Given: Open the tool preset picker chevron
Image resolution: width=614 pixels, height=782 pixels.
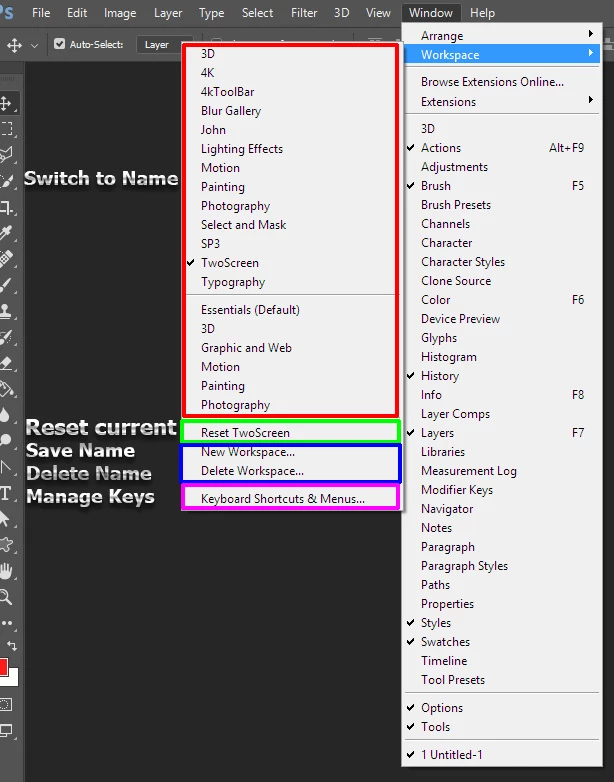Looking at the screenshot, I should click(x=34, y=45).
